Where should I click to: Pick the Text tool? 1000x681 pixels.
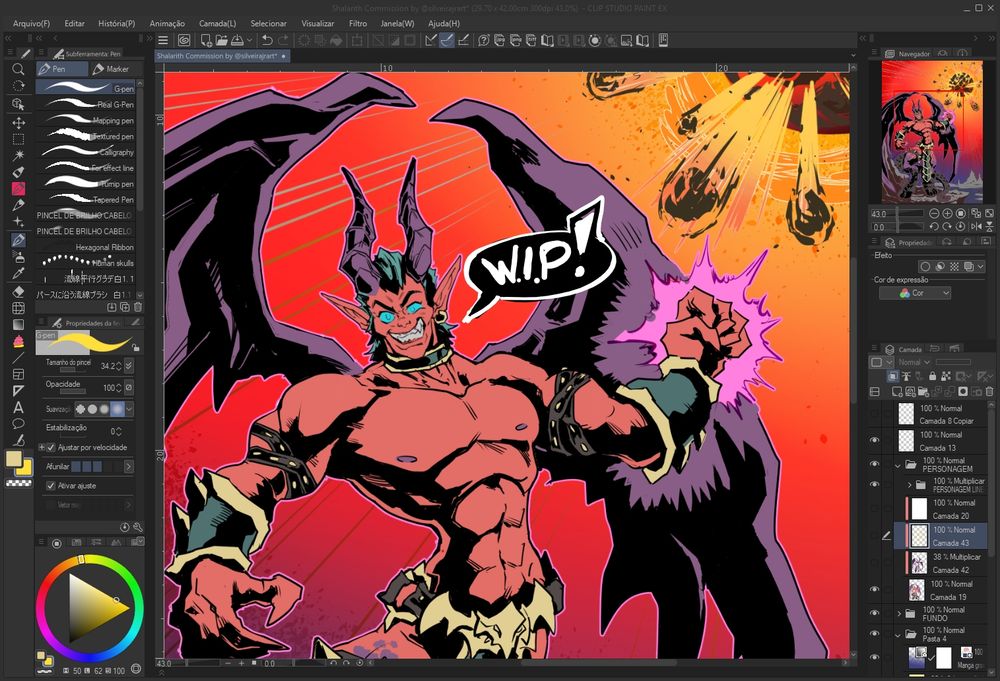click(18, 407)
